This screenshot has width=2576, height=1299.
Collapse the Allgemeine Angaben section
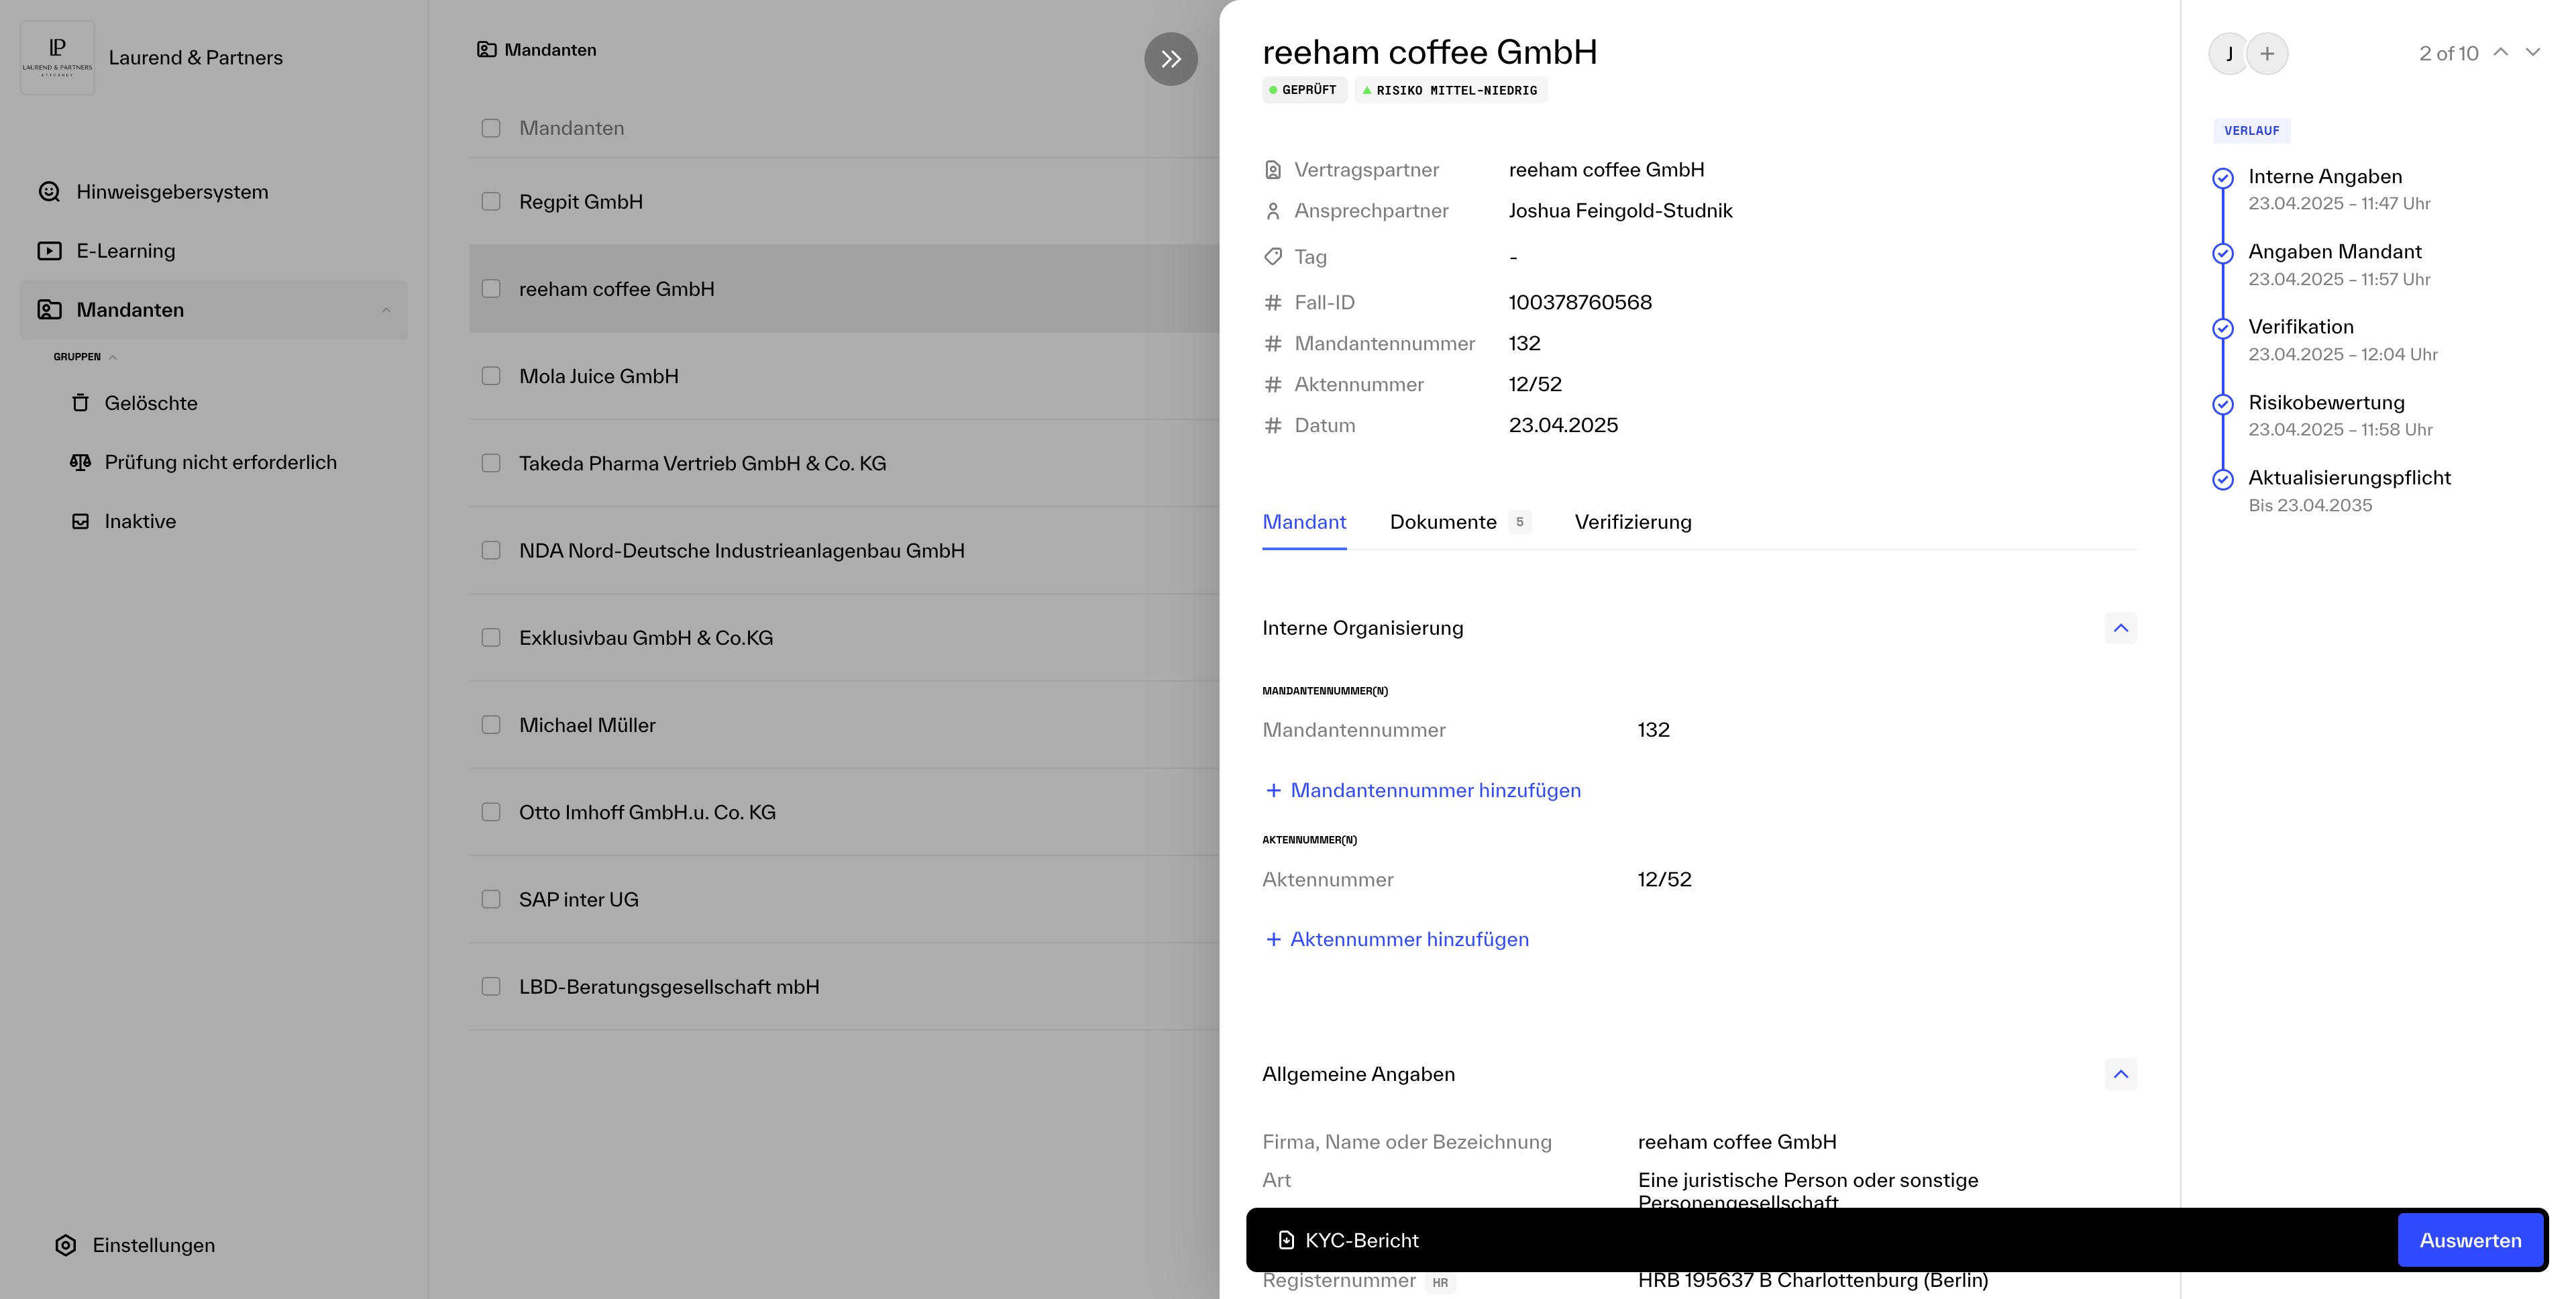tap(2121, 1074)
